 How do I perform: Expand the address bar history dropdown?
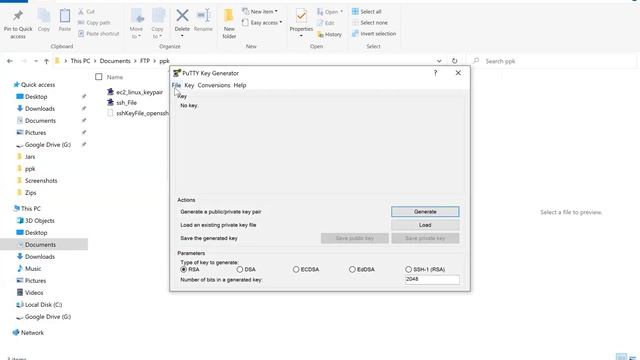[x=439, y=61]
